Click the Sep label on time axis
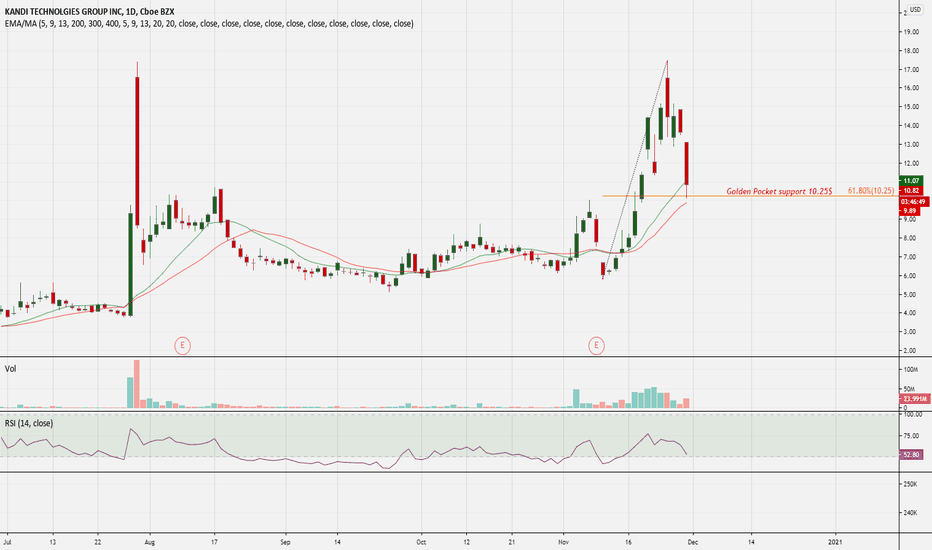The image size is (932, 550). click(x=285, y=542)
